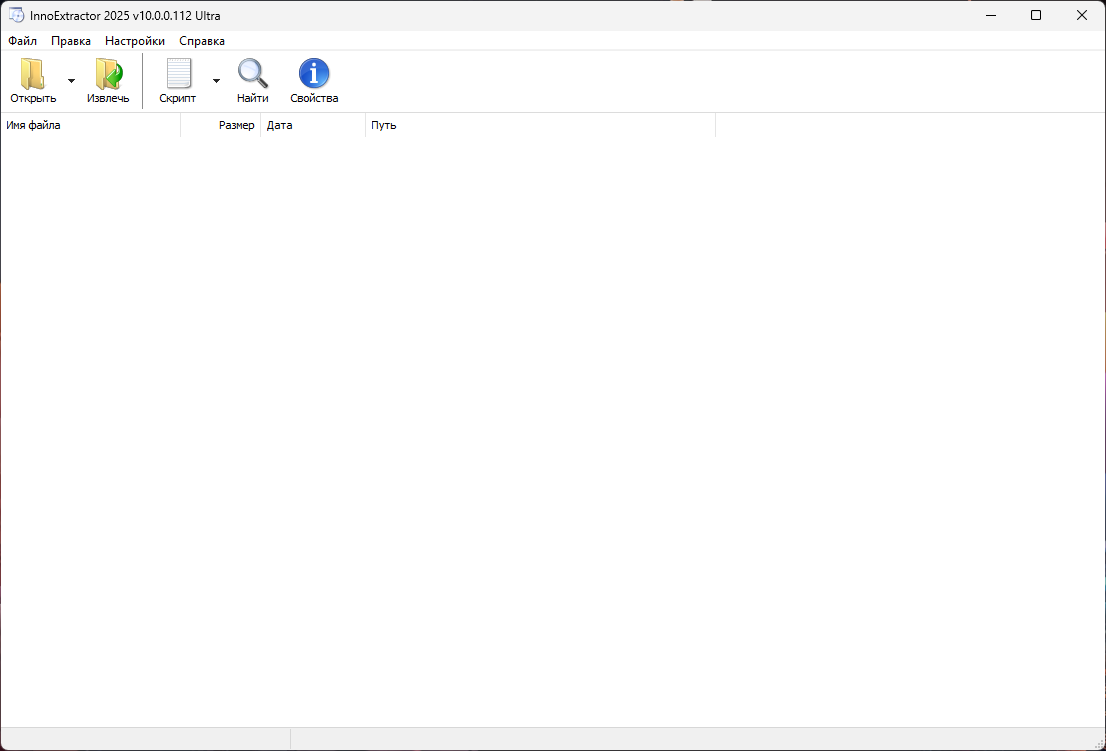Minimize the InnoExtractor window
The image size is (1106, 751).
click(x=991, y=15)
